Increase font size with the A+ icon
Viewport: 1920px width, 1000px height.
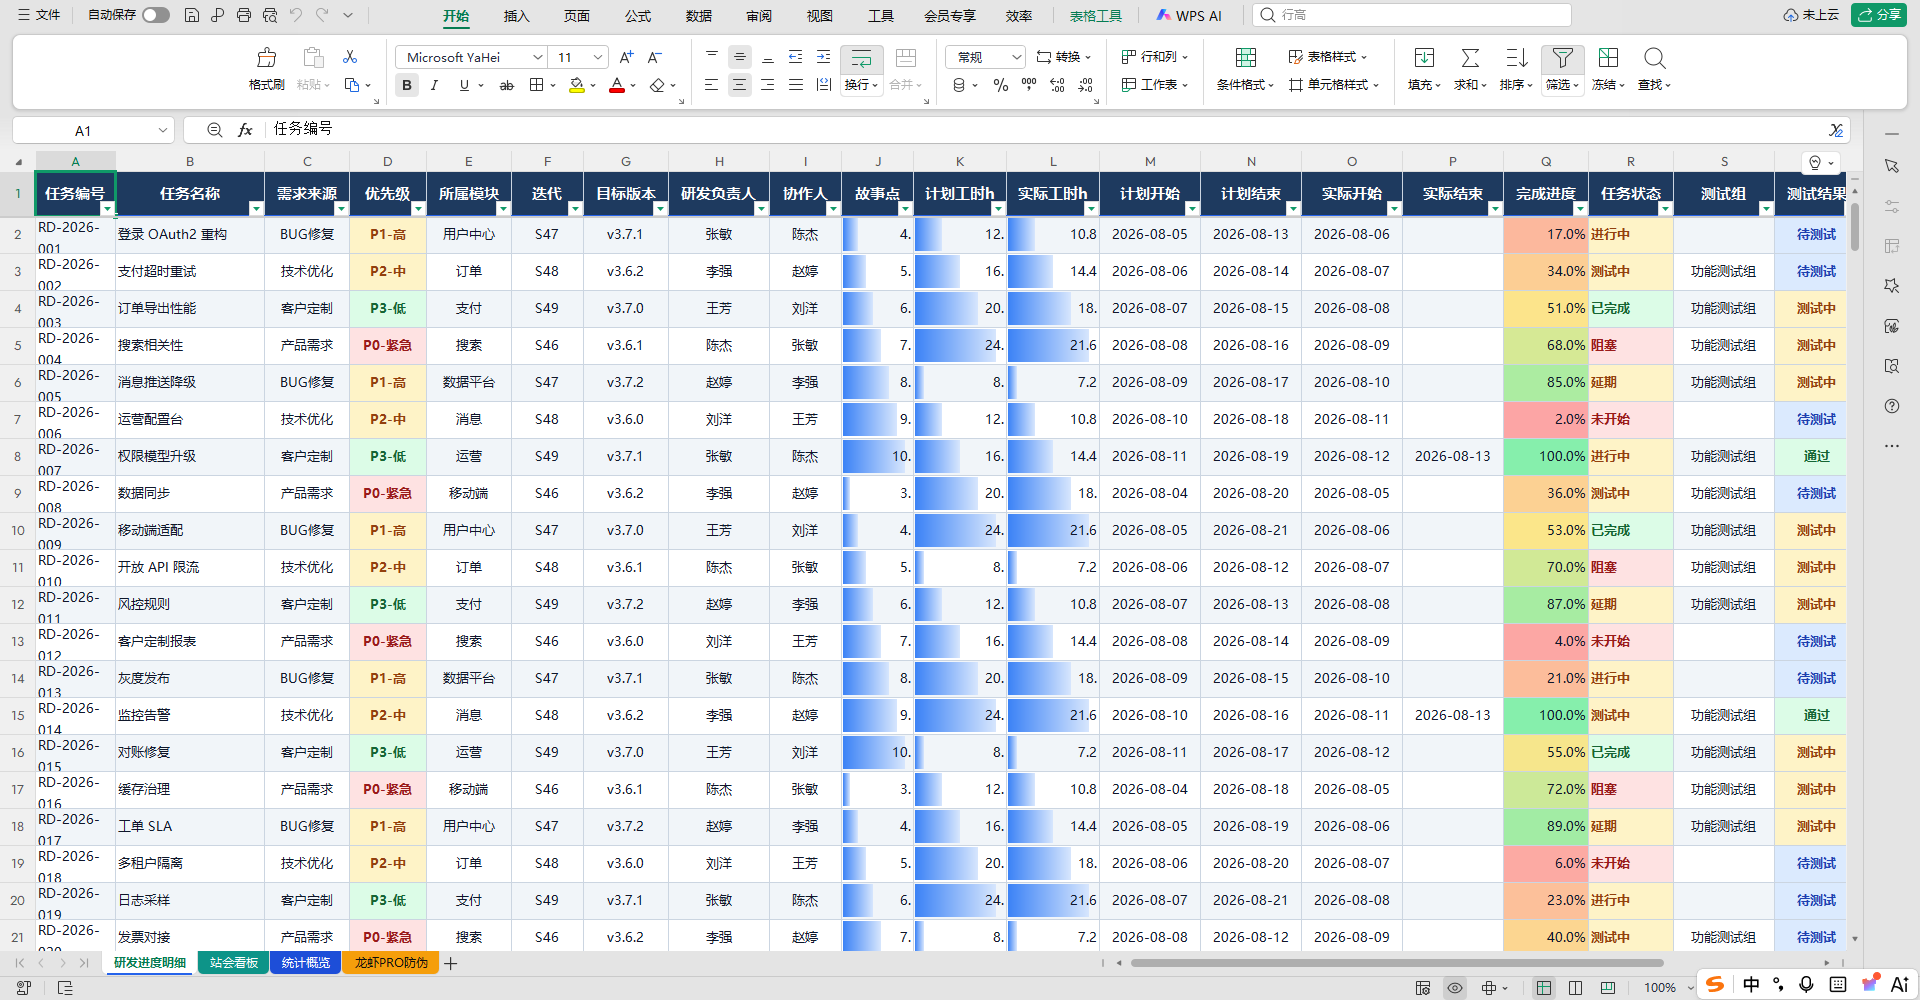pos(626,57)
